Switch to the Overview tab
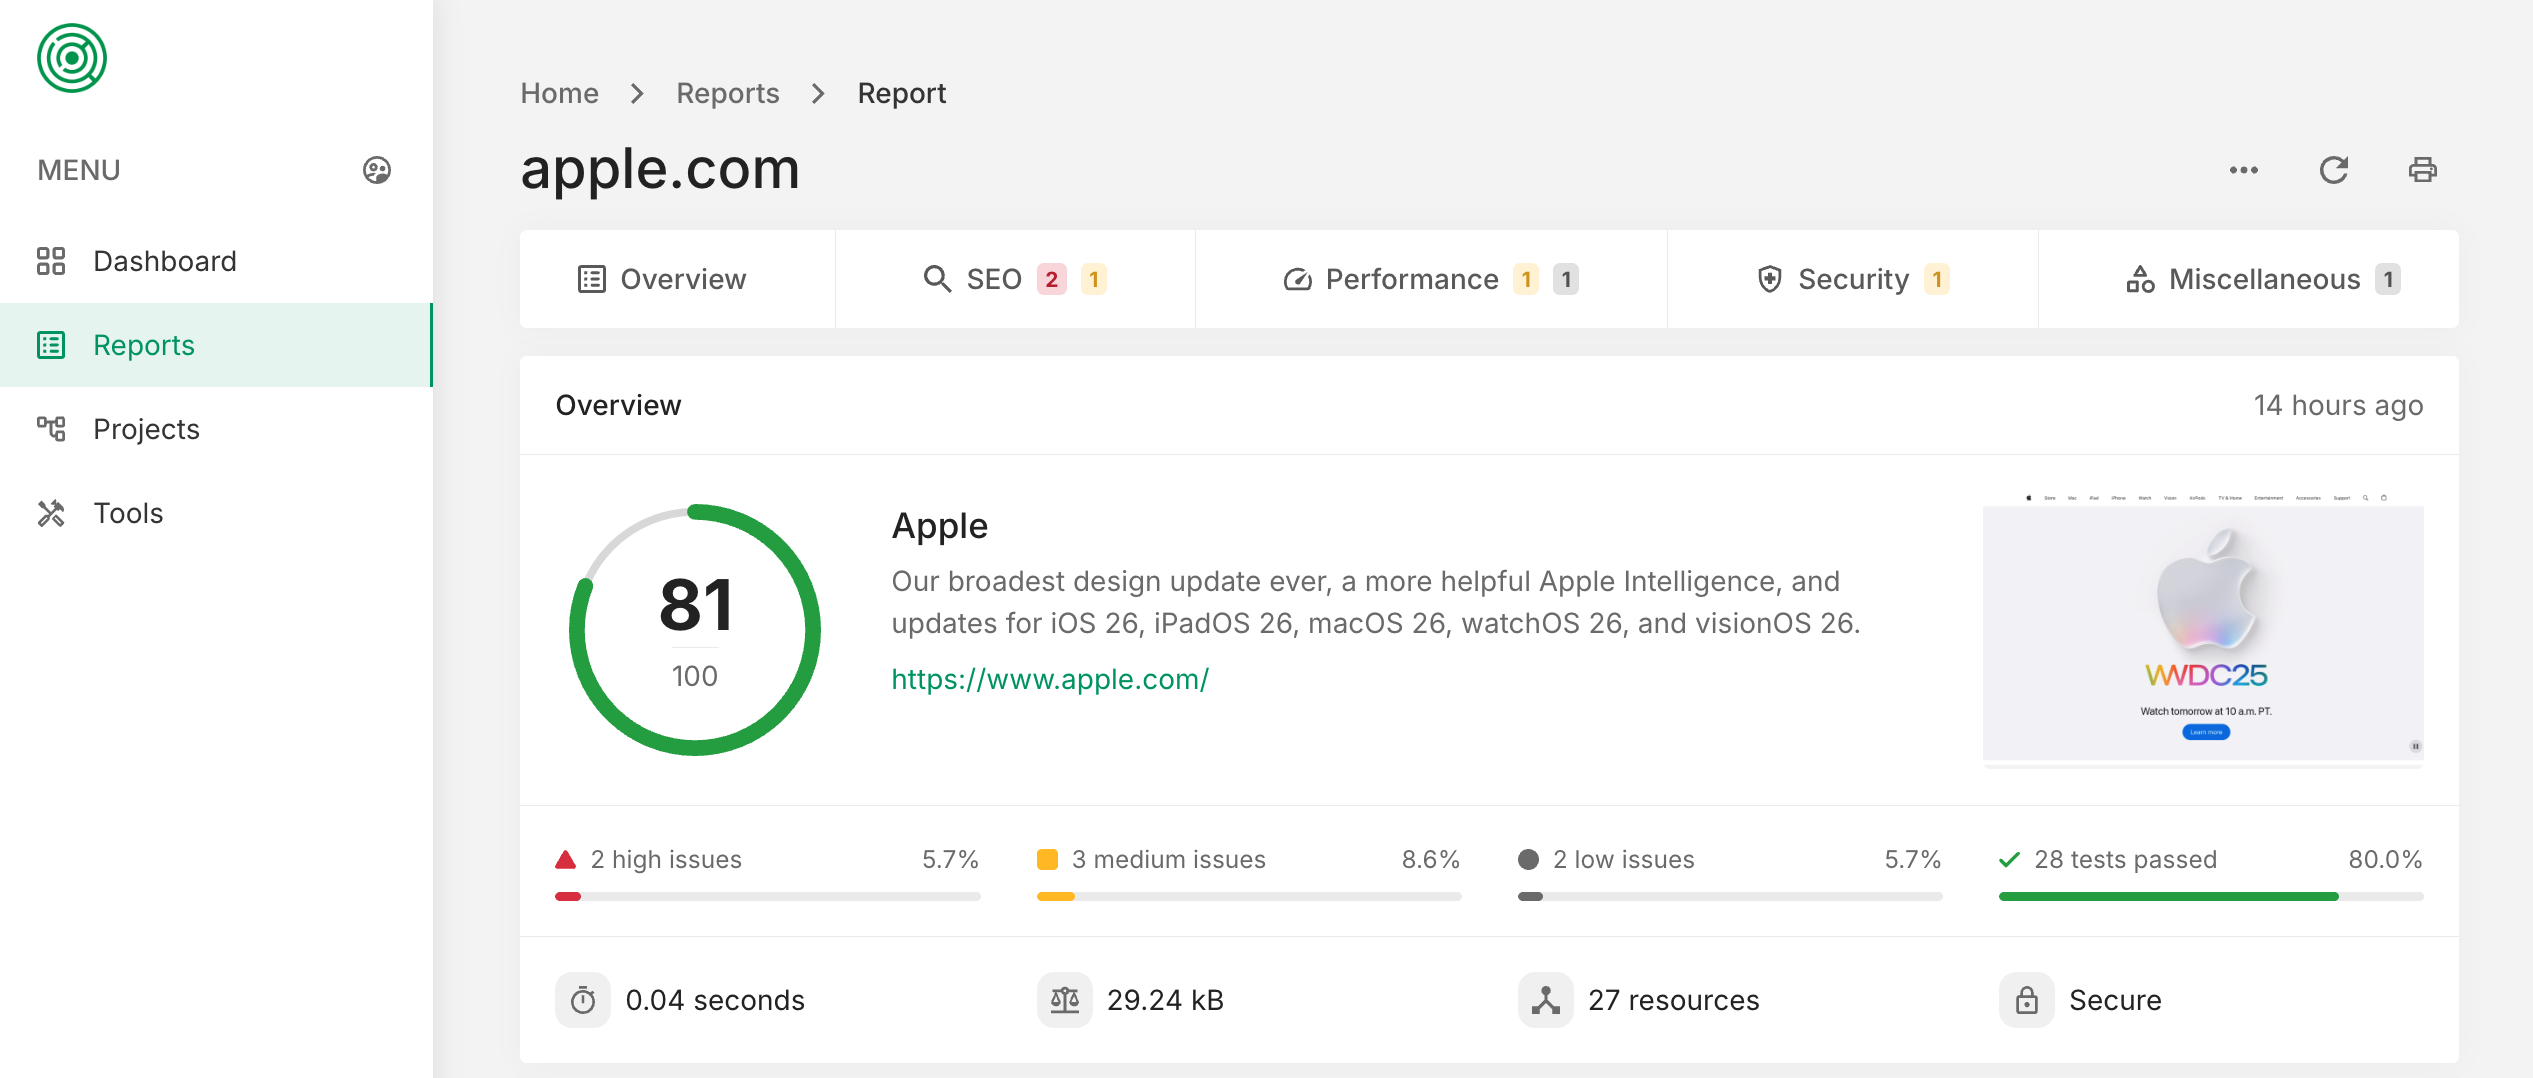Viewport: 2533px width, 1078px height. click(x=677, y=279)
